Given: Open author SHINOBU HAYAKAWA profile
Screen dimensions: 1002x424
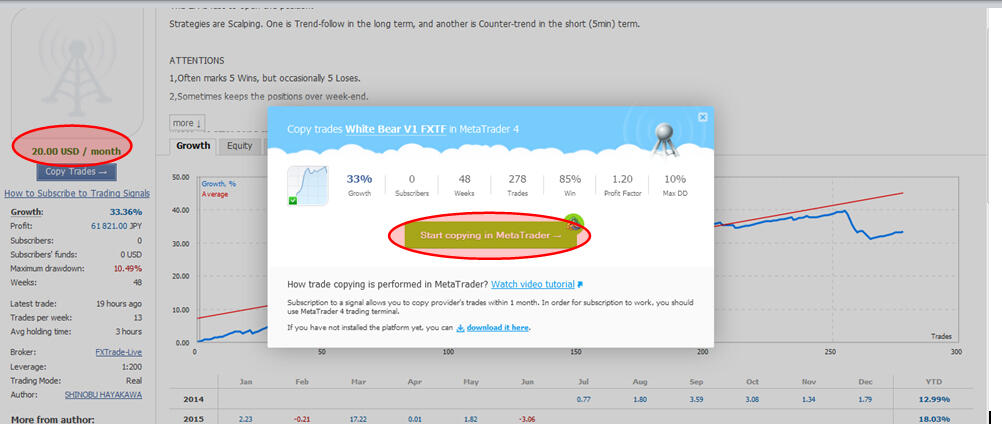Looking at the screenshot, I should click(x=104, y=395).
